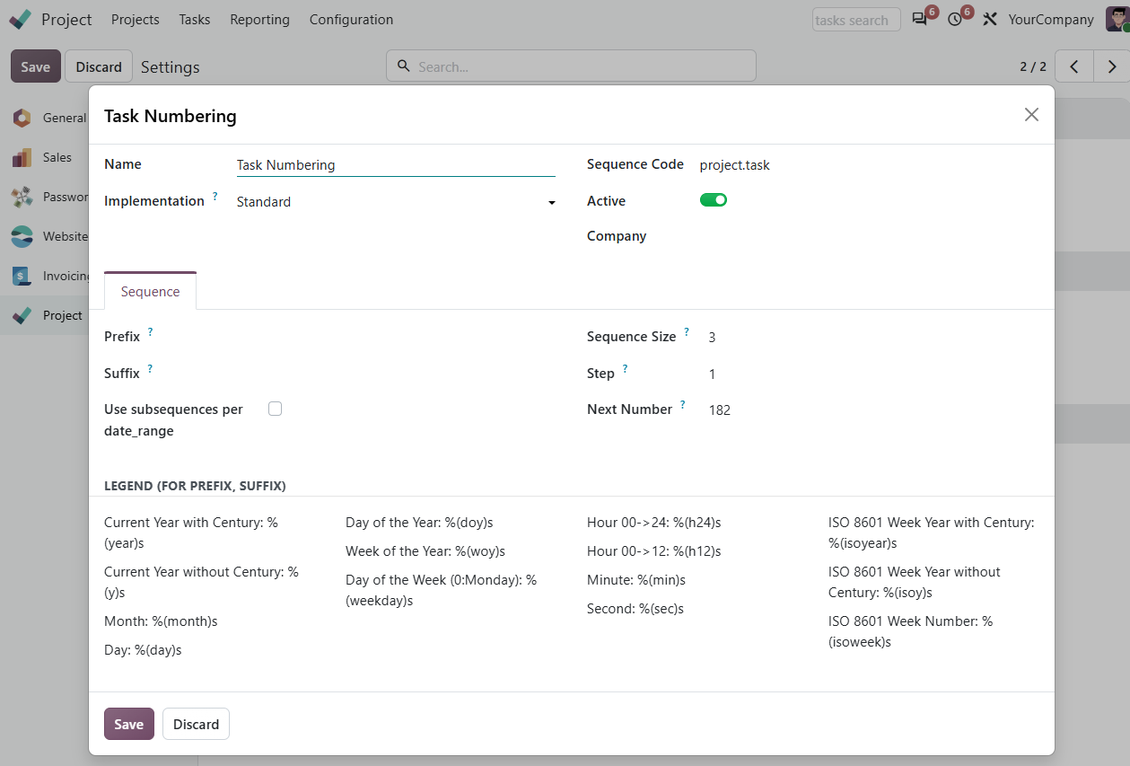
Task: Click the 2 / 2 pager counter
Action: pos(1033,66)
